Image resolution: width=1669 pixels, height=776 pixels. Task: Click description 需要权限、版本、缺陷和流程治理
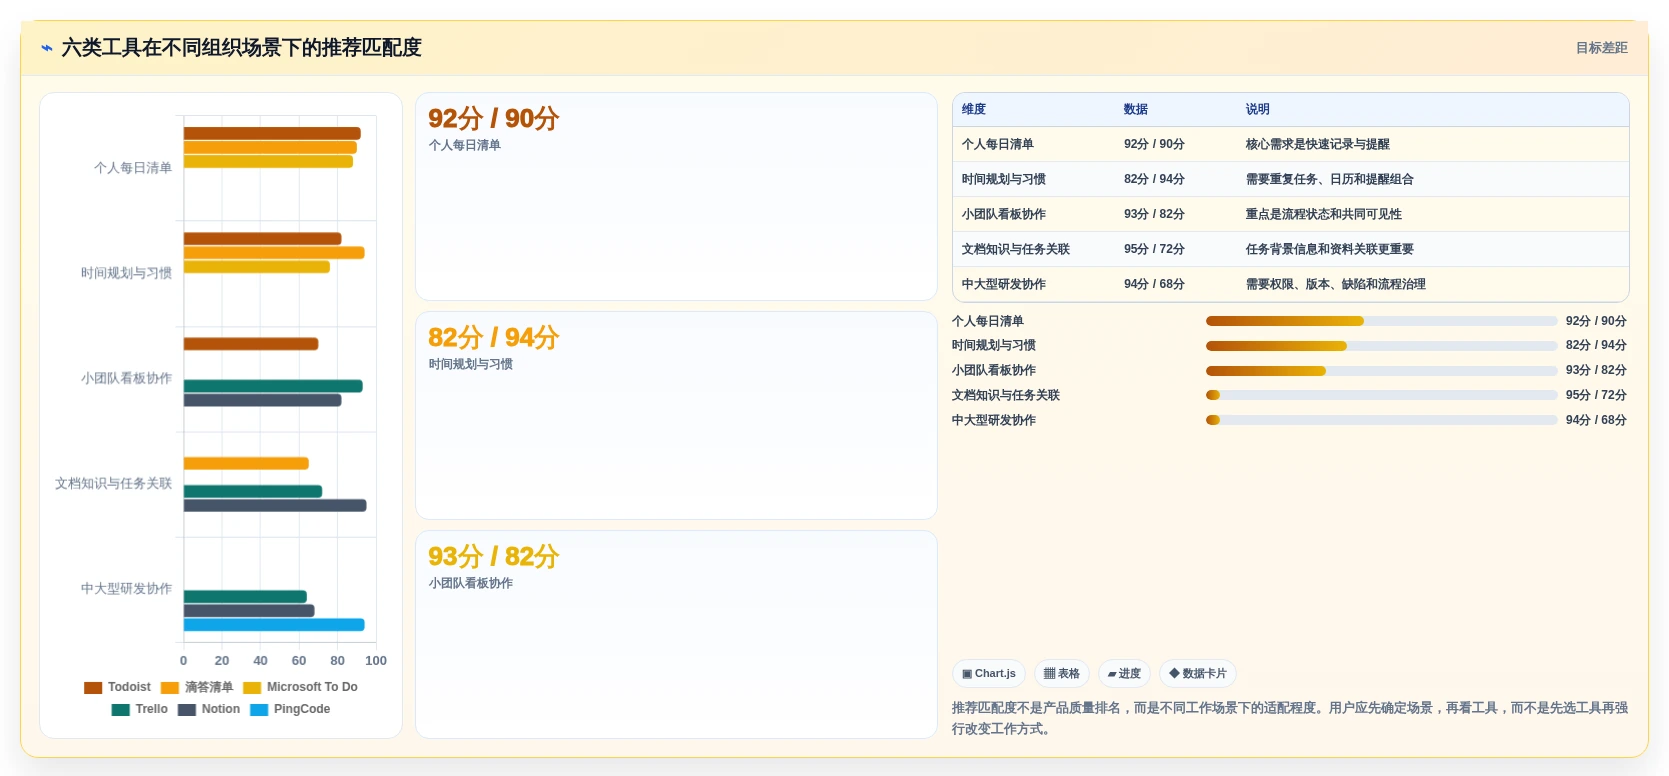coord(1336,284)
